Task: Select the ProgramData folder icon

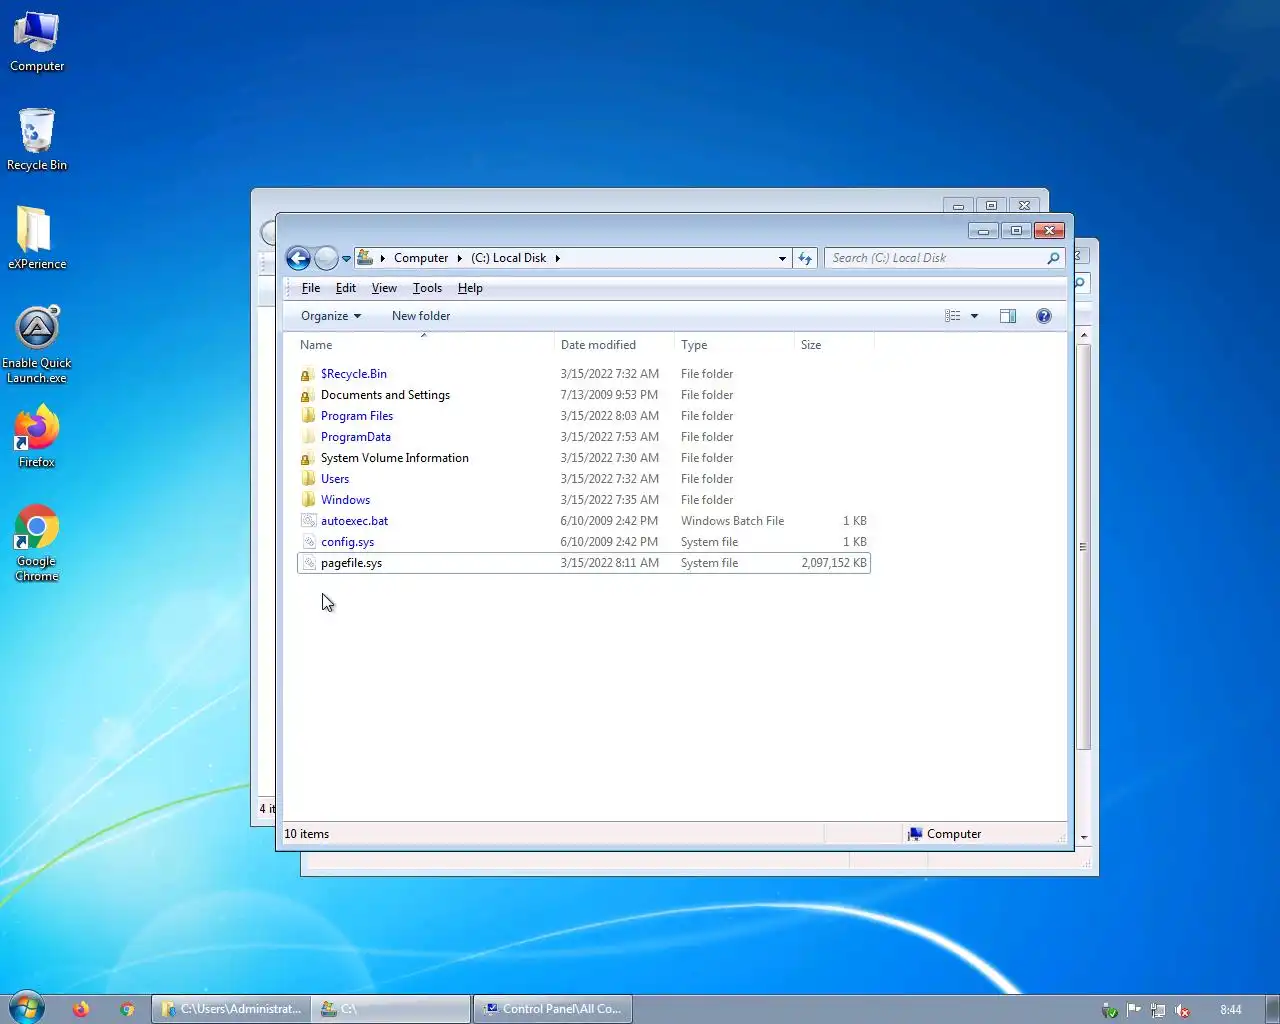Action: coord(308,437)
